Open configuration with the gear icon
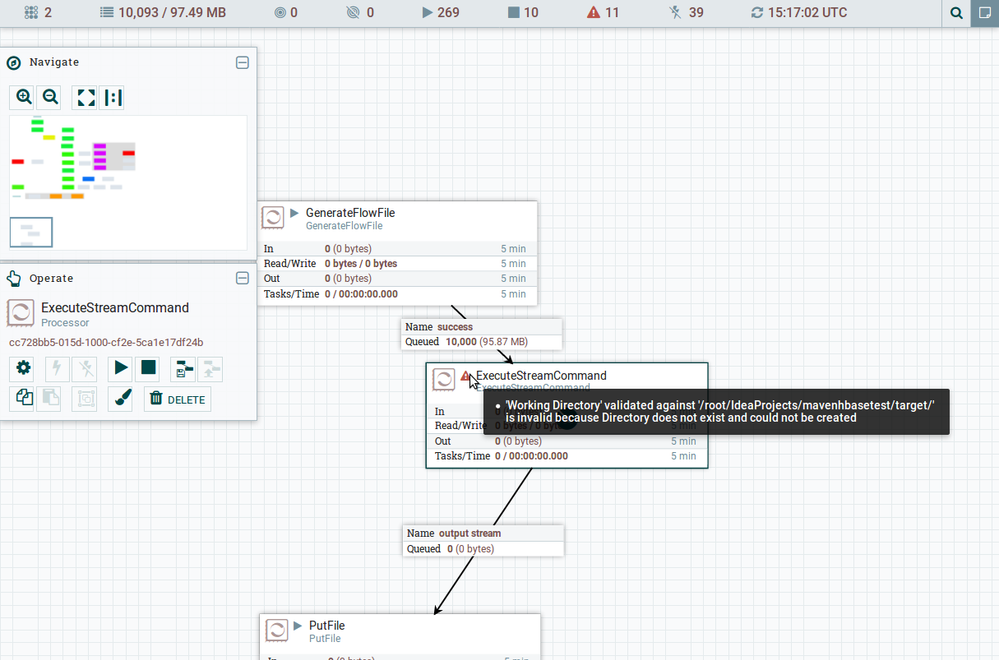This screenshot has height=660, width=999. (x=23, y=368)
